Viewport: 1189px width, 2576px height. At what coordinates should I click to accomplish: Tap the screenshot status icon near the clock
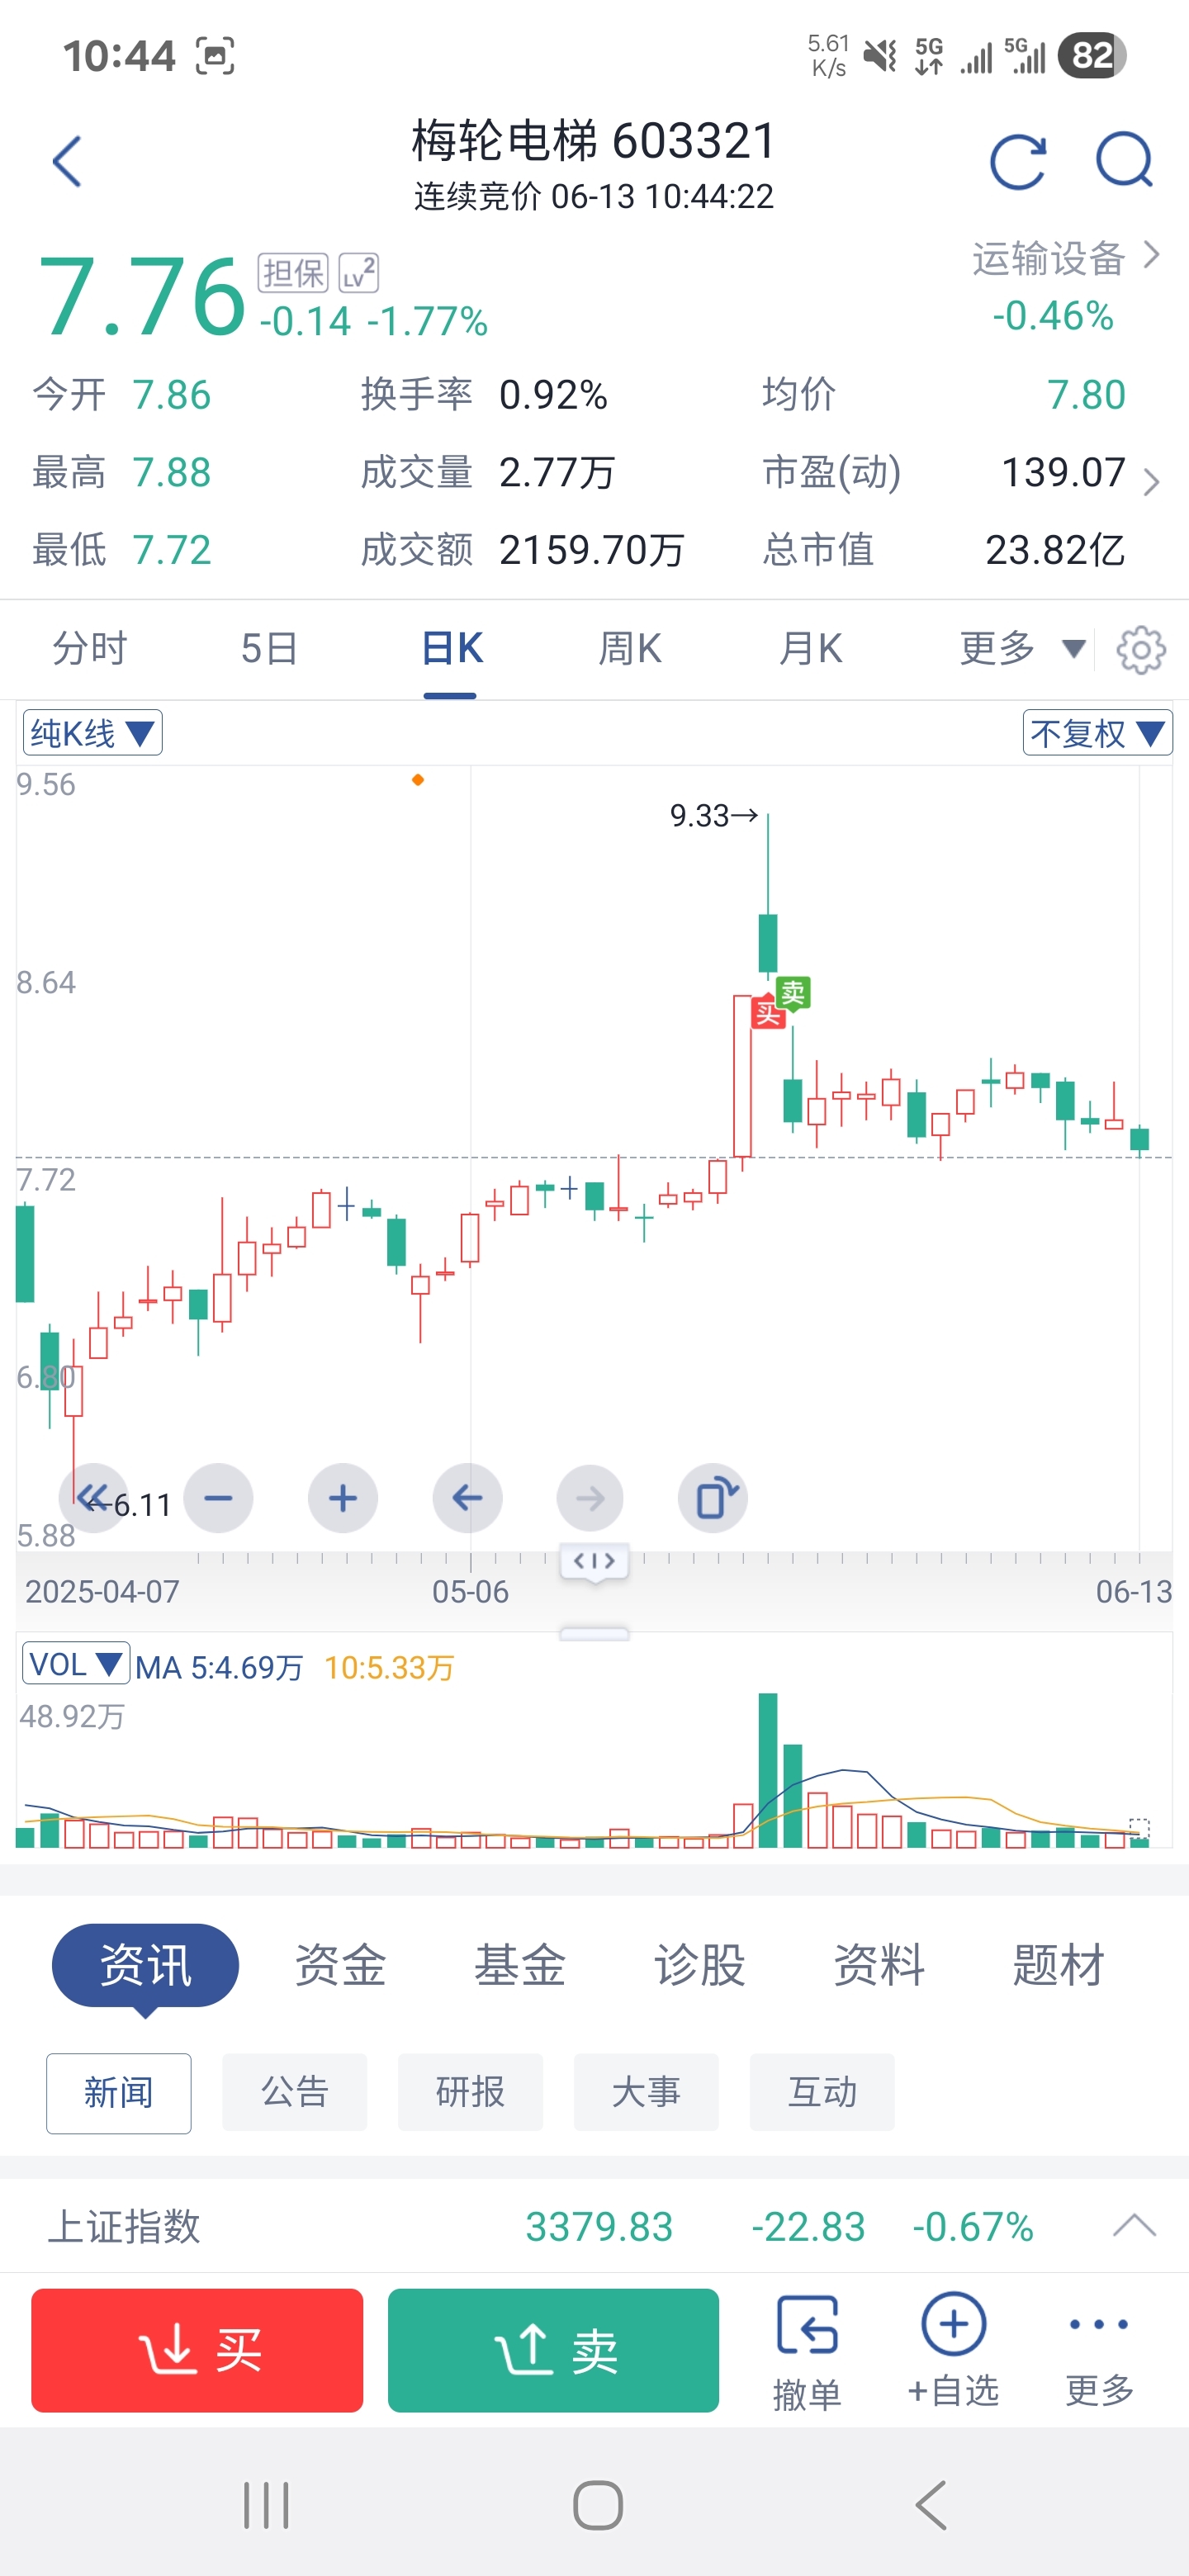coord(215,56)
